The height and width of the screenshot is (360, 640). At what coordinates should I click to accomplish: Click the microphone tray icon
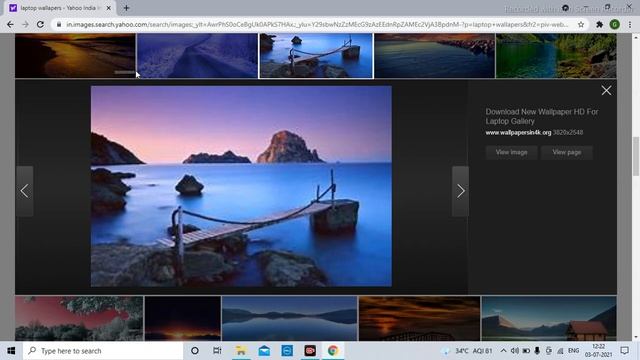[537, 351]
